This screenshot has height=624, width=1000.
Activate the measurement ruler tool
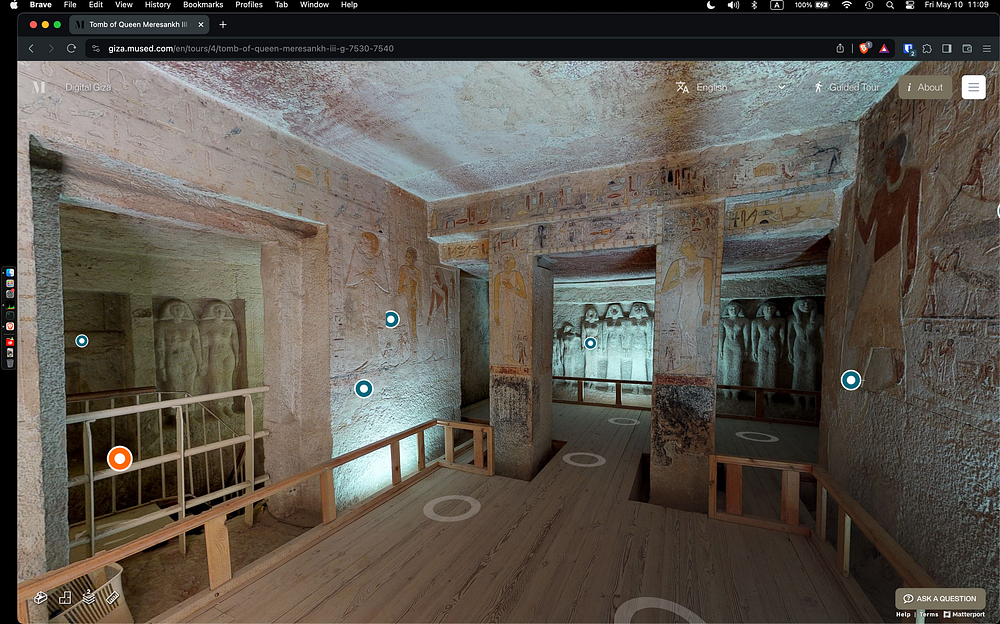pyautogui.click(x=112, y=598)
